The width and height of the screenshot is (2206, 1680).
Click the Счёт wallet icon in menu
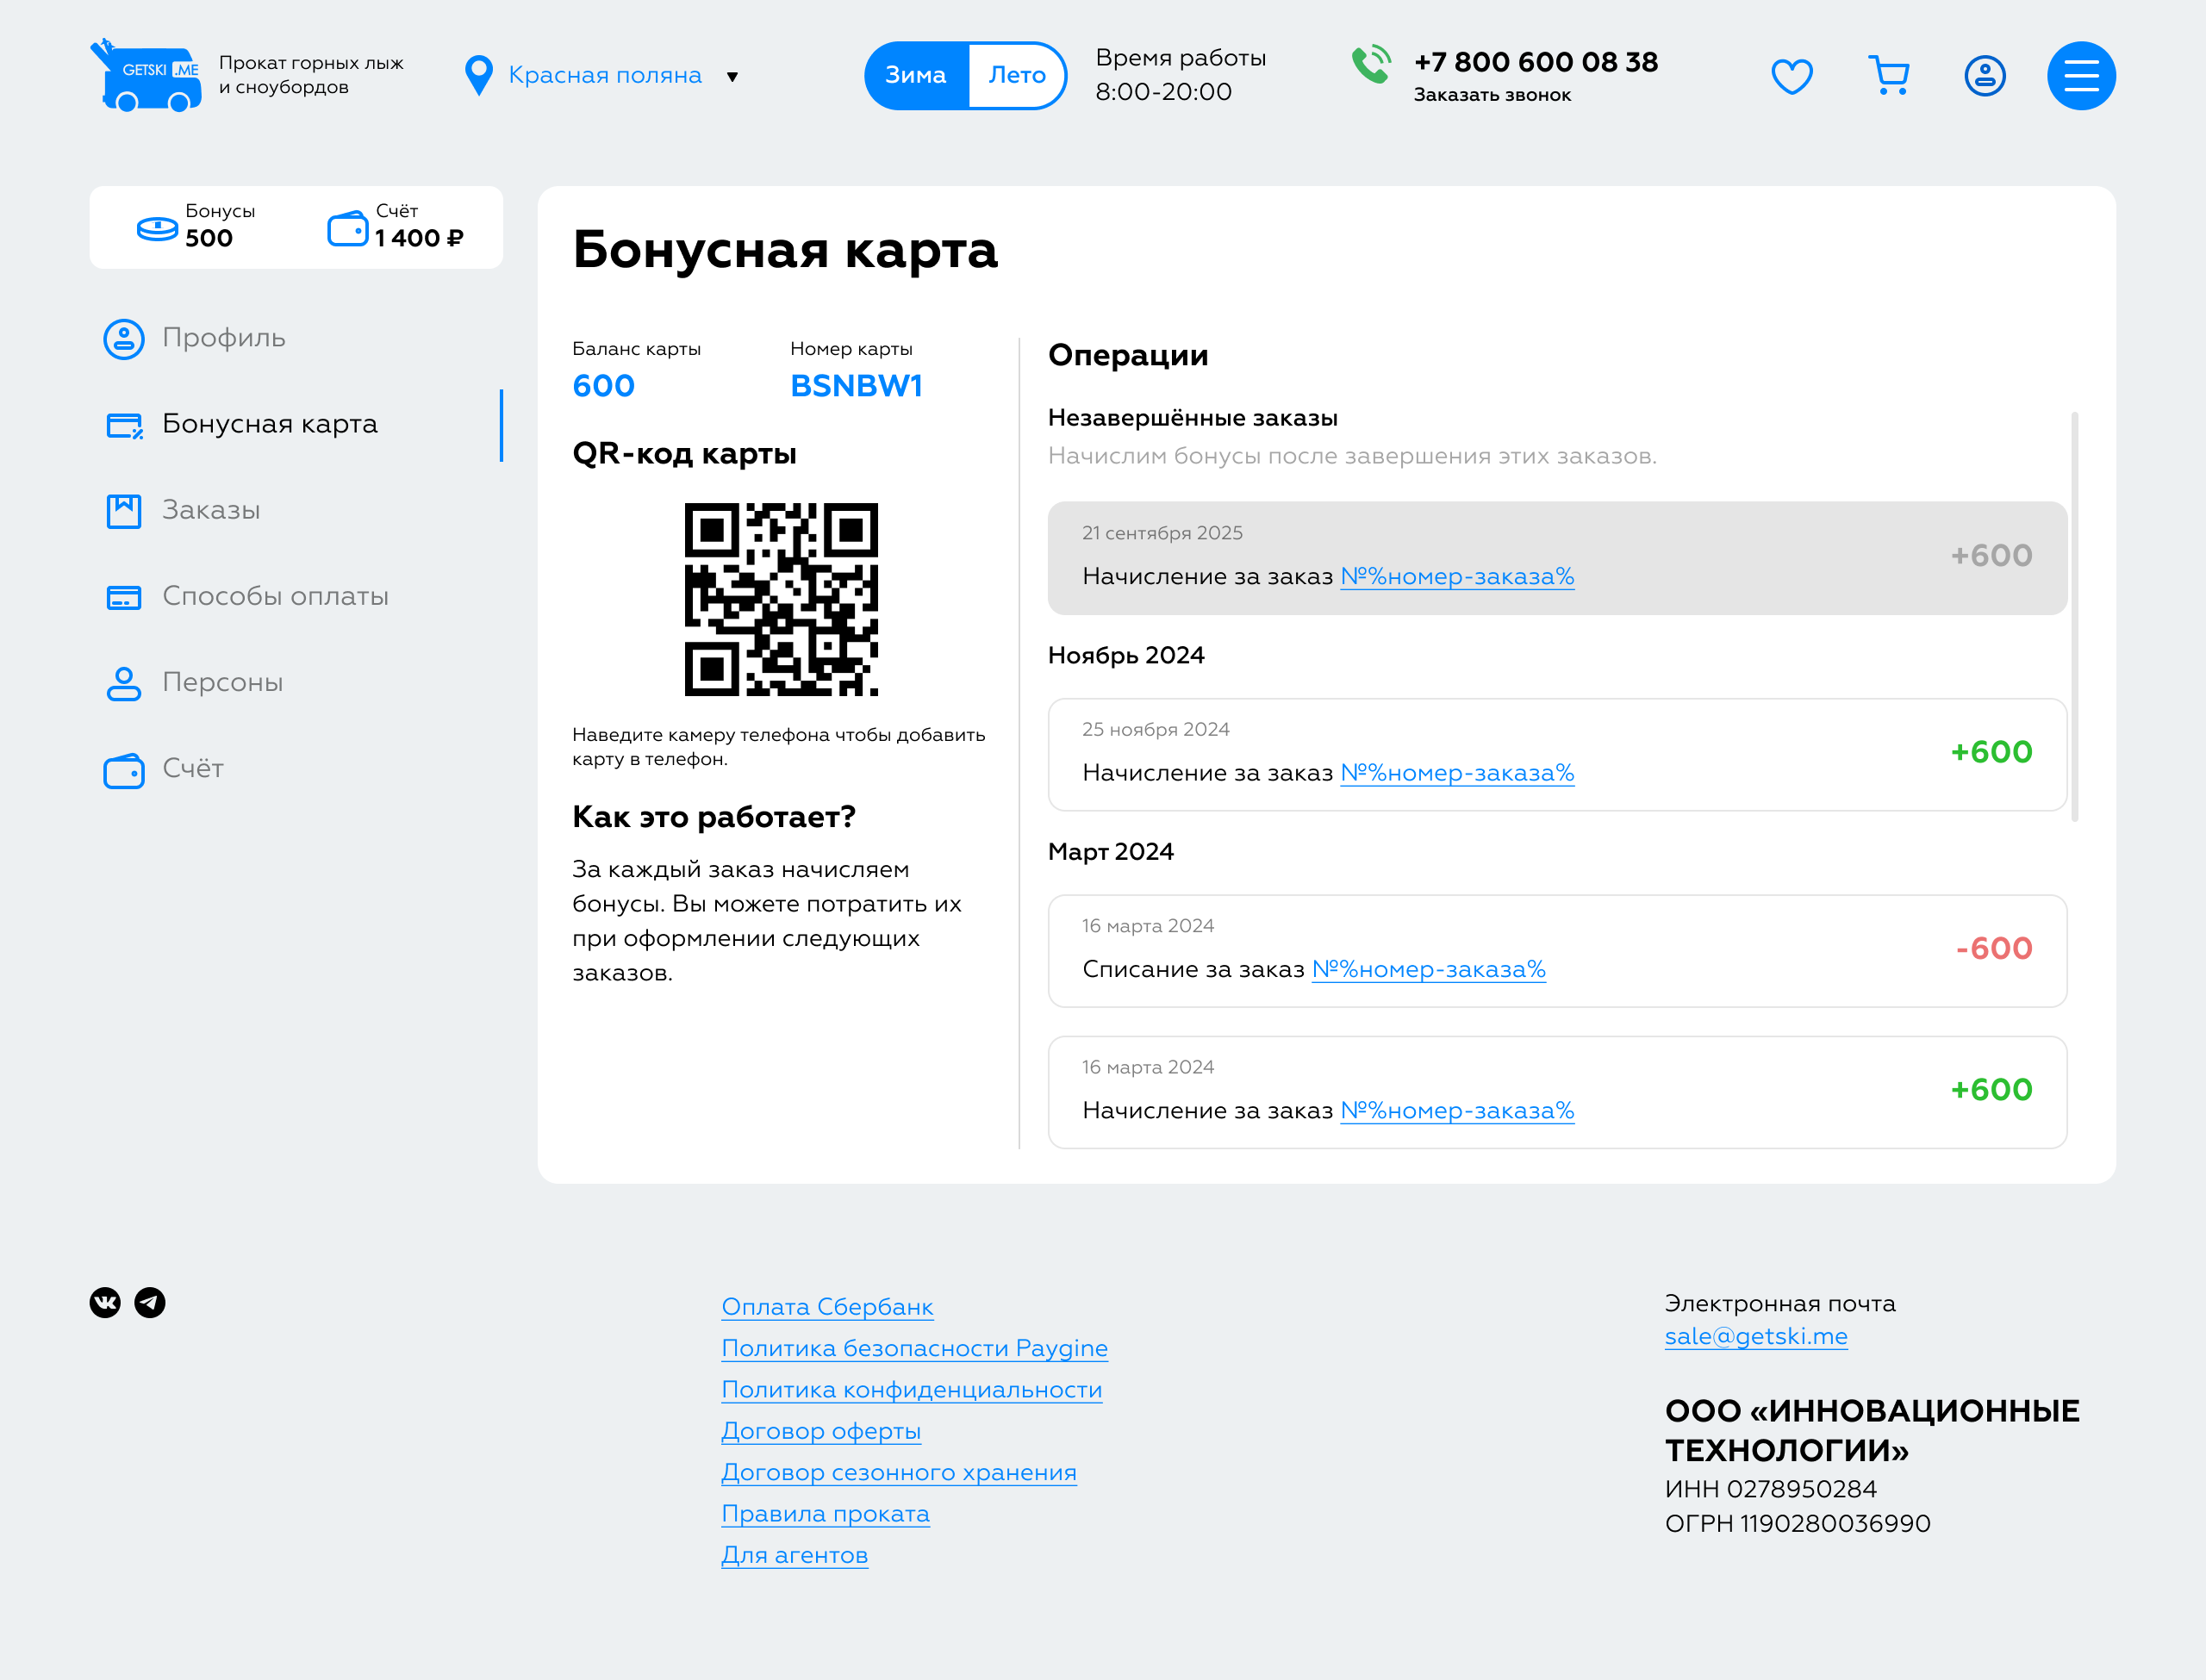coord(124,770)
